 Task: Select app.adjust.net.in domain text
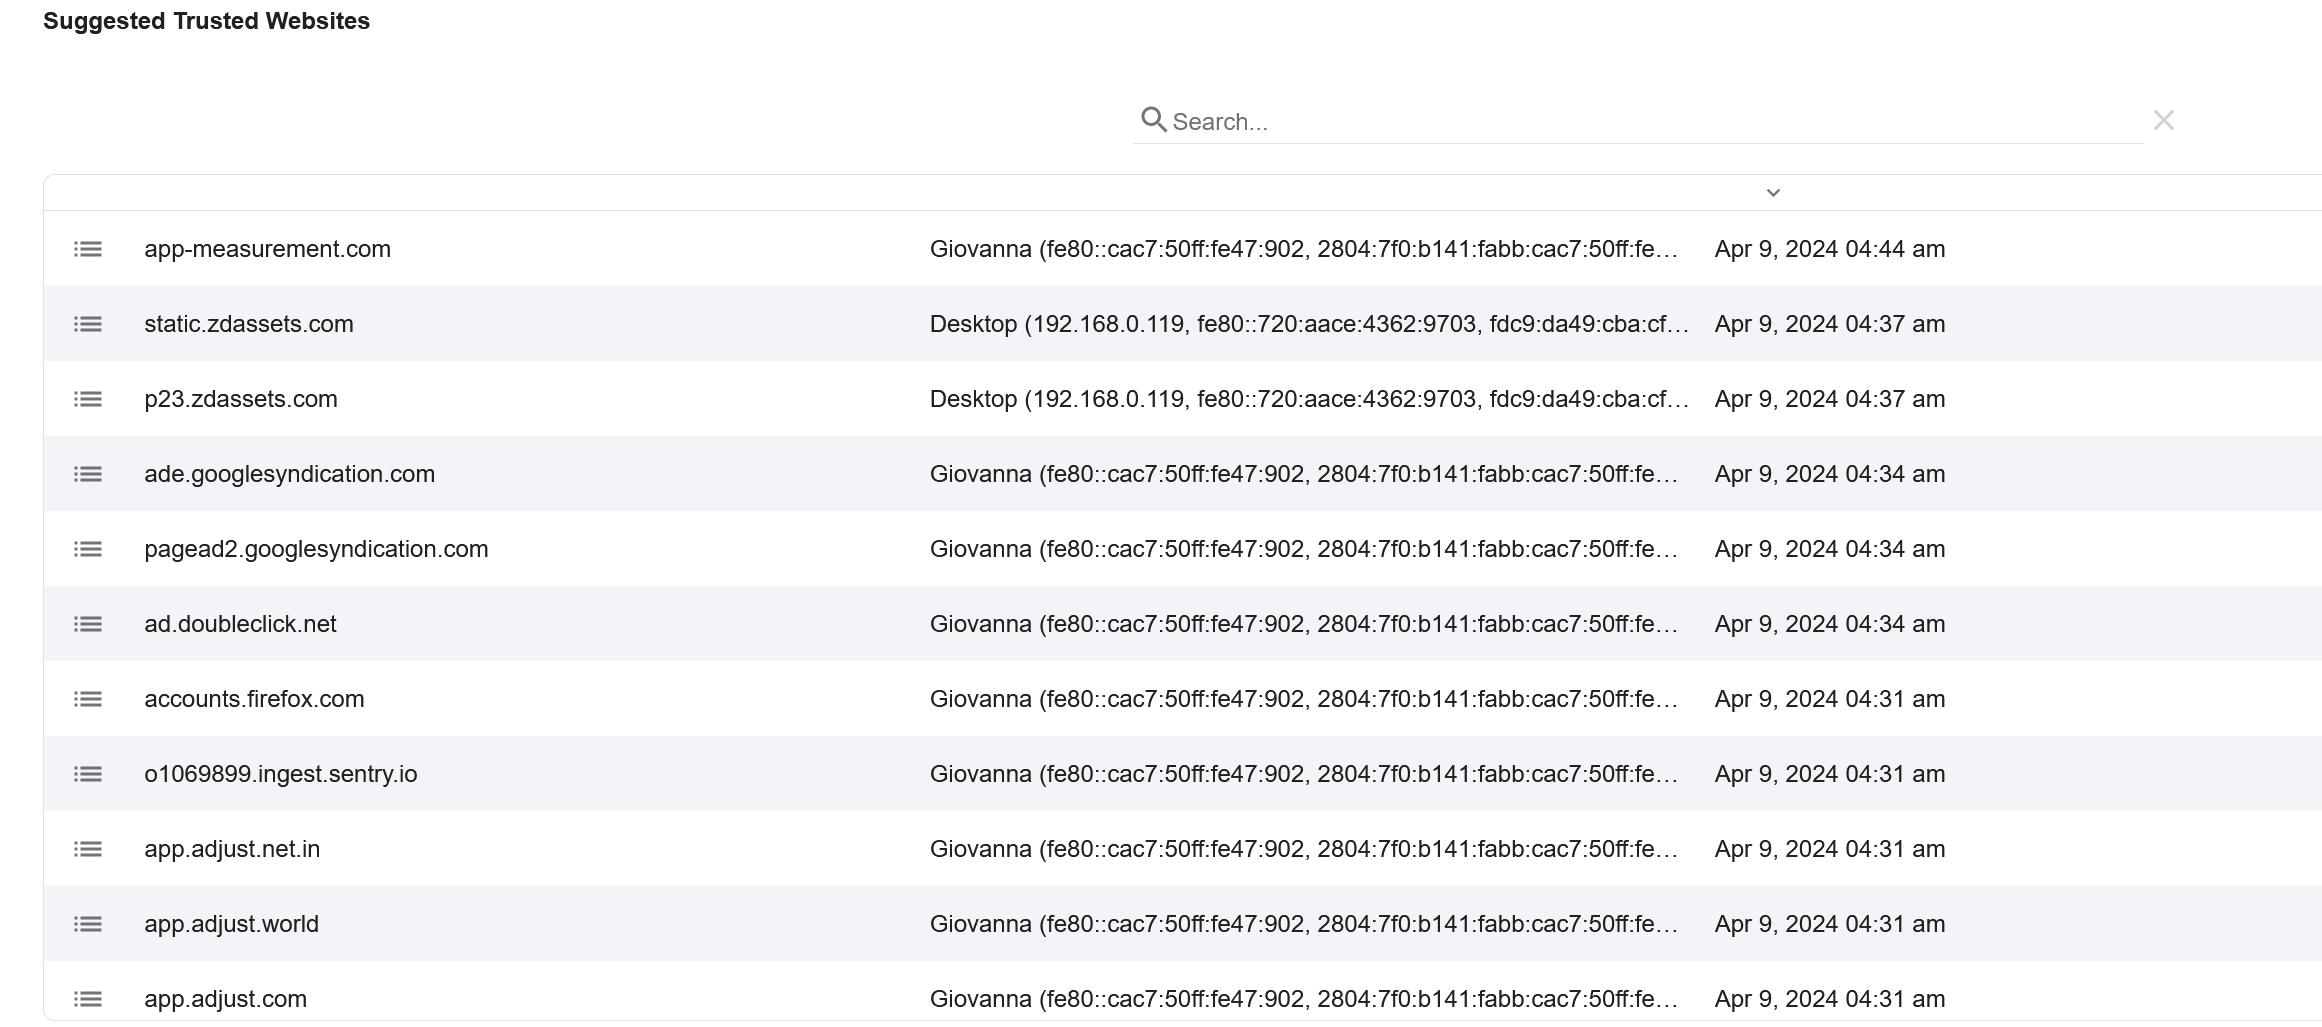[x=232, y=849]
